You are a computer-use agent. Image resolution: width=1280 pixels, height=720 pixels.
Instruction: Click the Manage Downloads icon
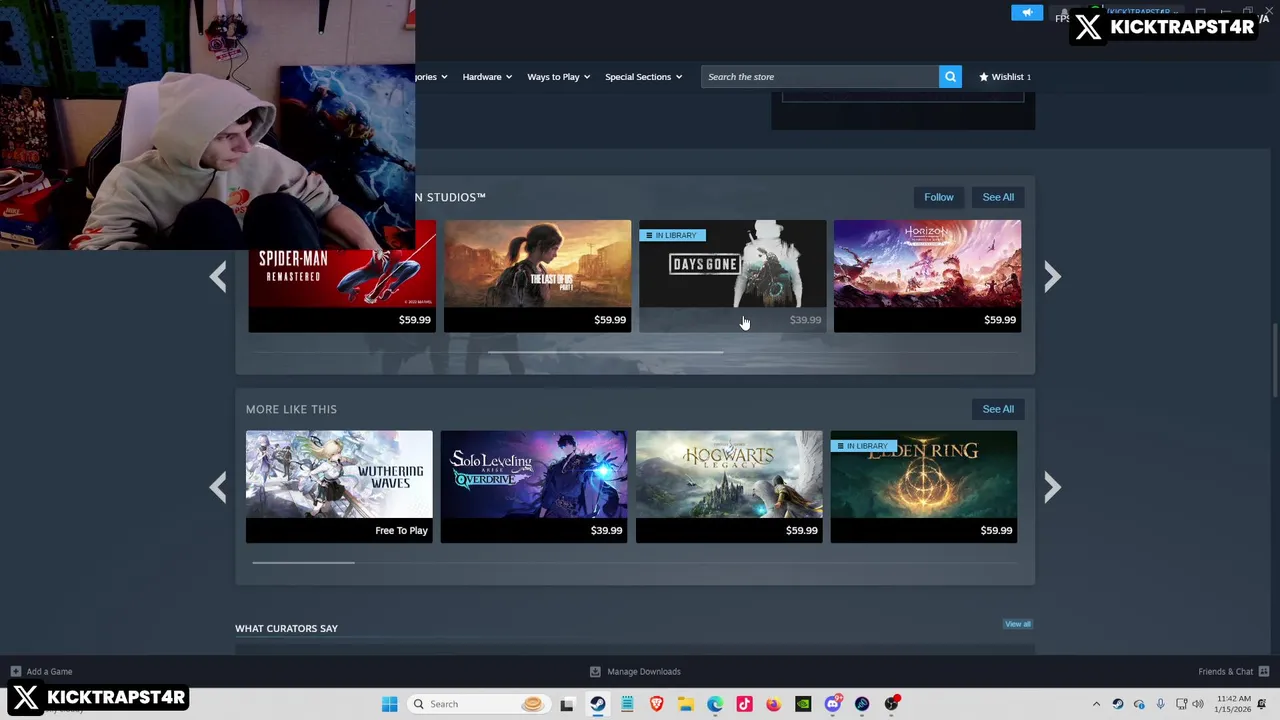click(595, 671)
